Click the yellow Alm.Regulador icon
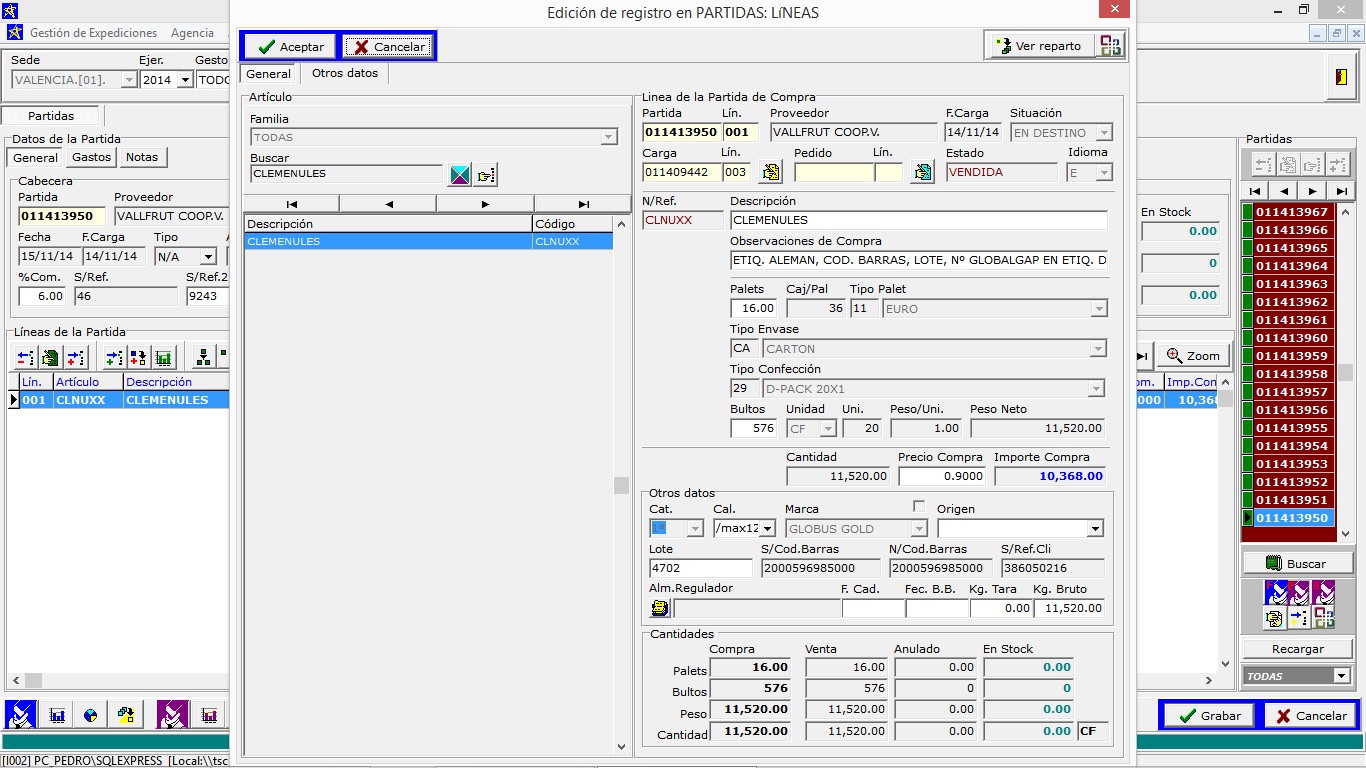Screen dimensions: 1366x768 coord(659,608)
